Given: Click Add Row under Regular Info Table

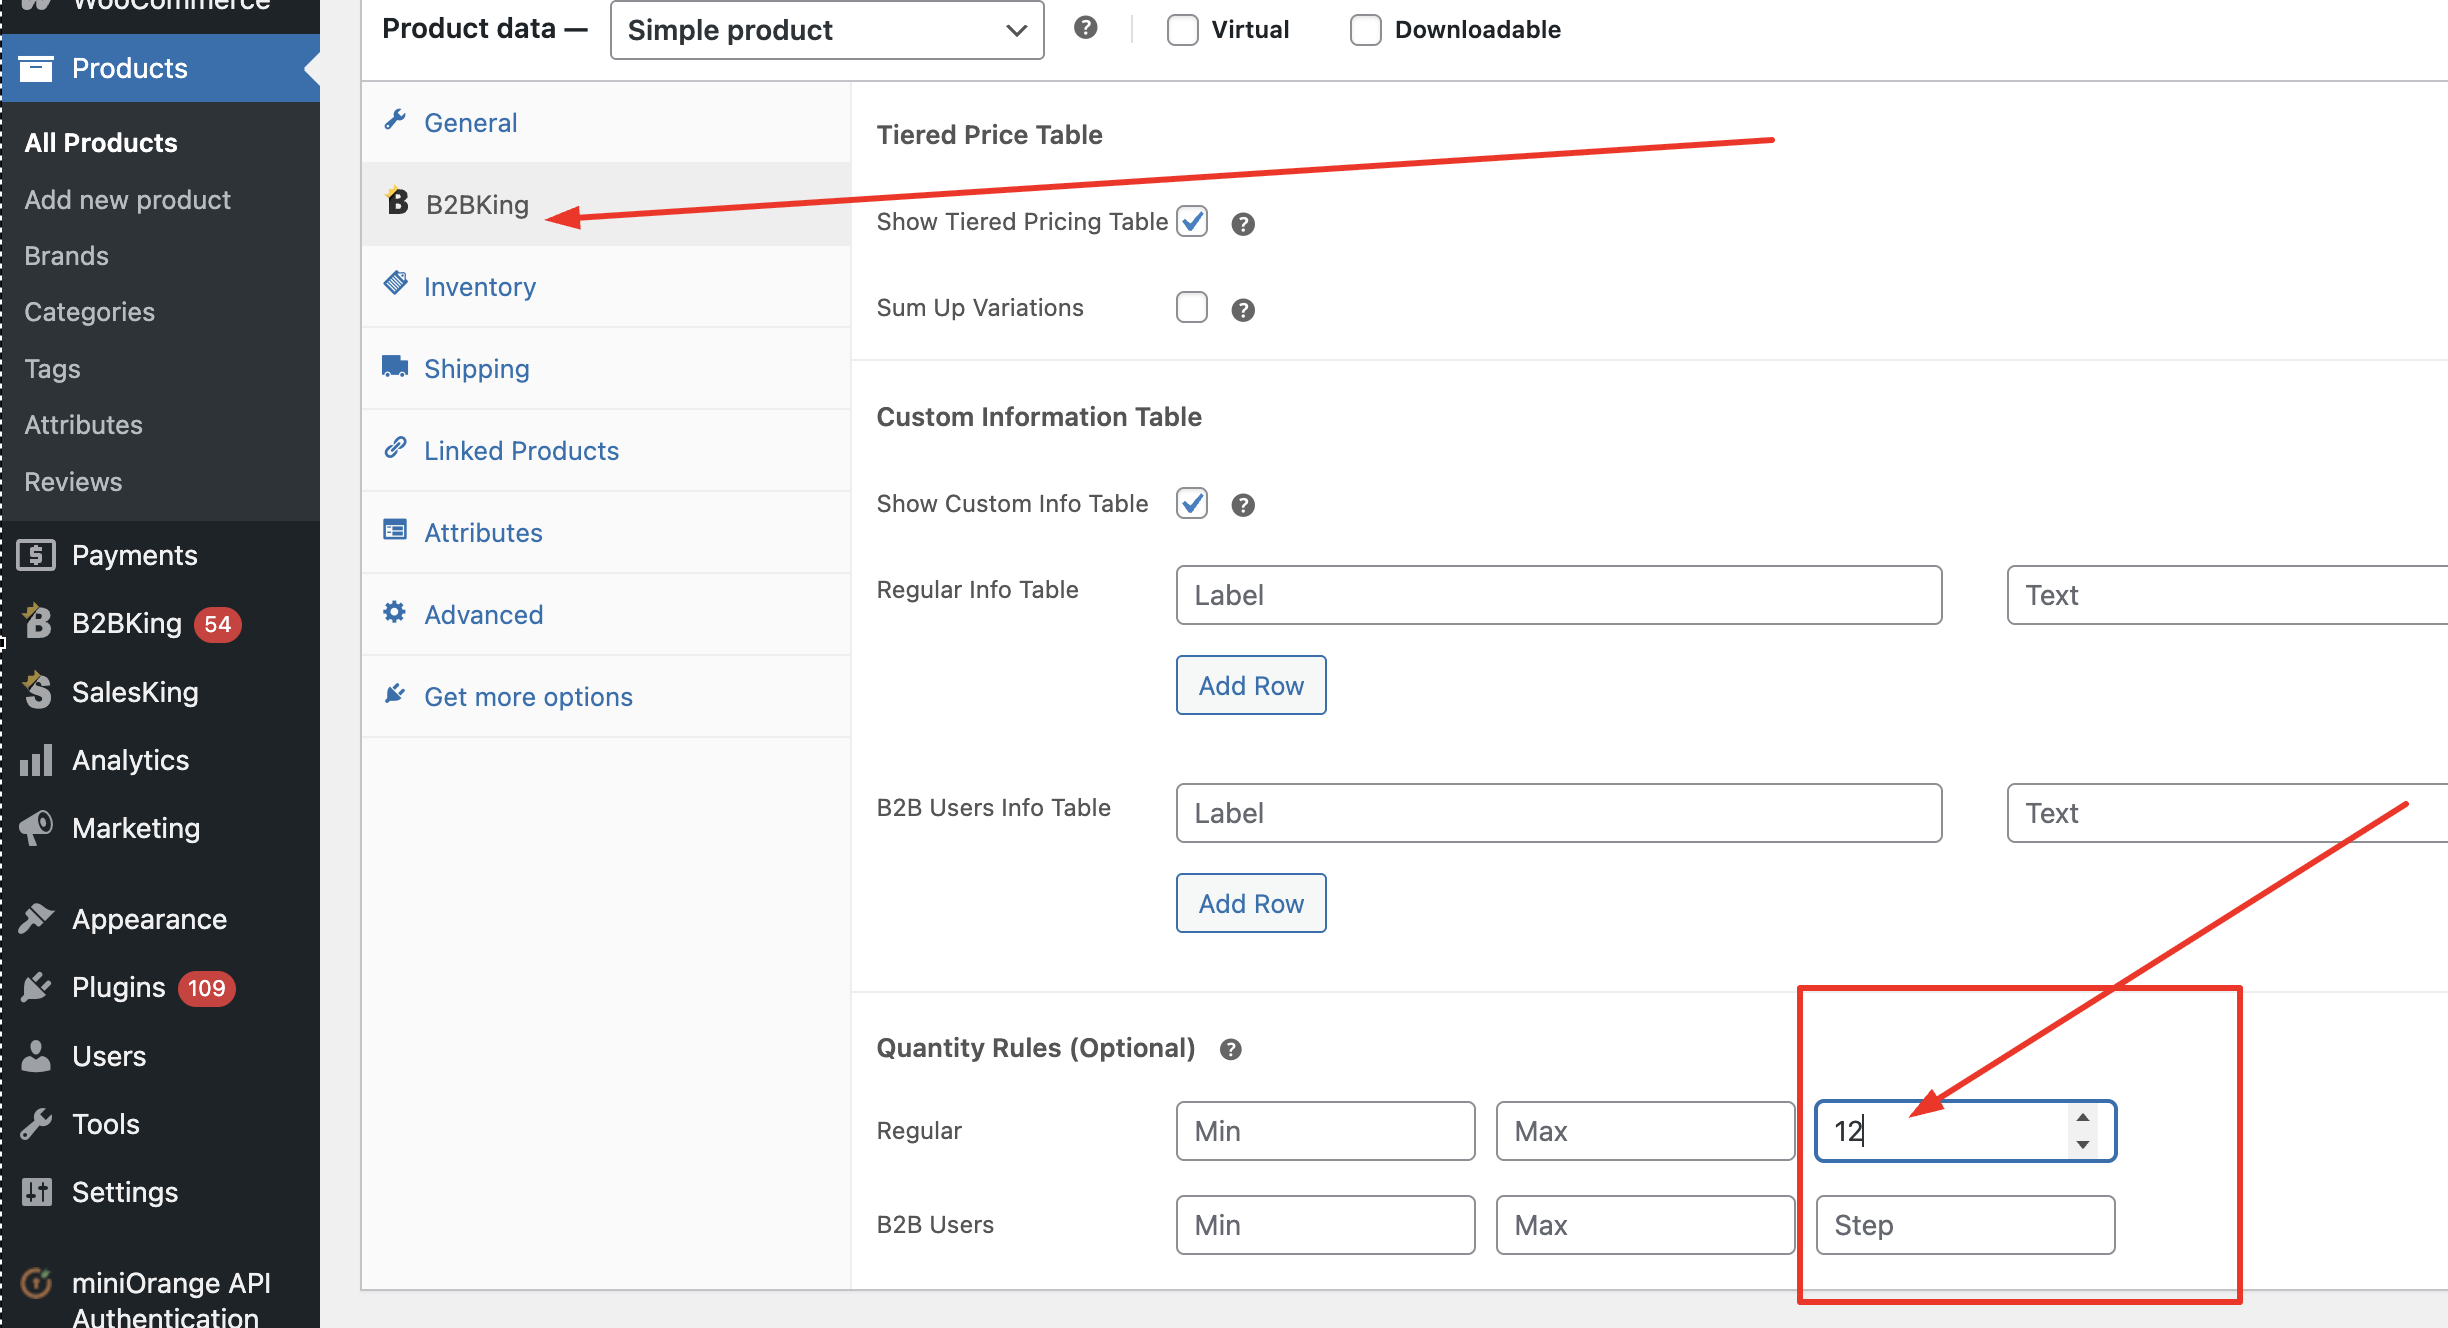Looking at the screenshot, I should (x=1251, y=685).
